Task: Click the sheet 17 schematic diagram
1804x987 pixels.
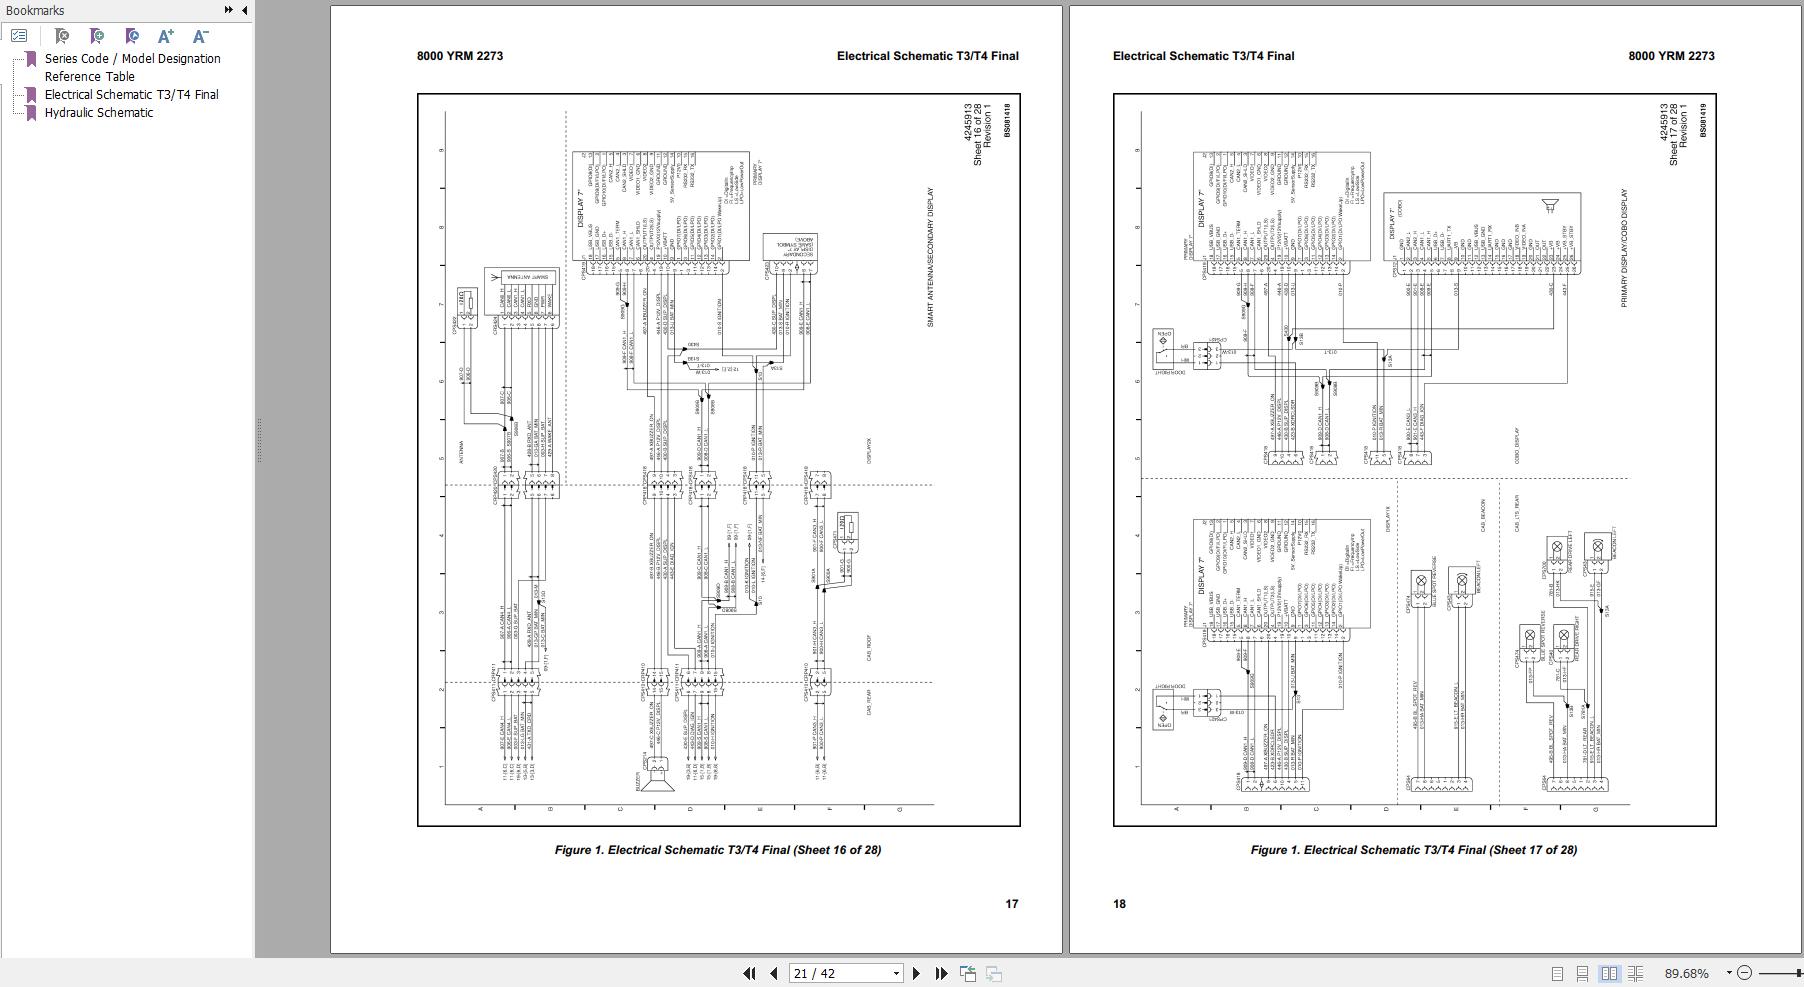Action: tap(1415, 460)
